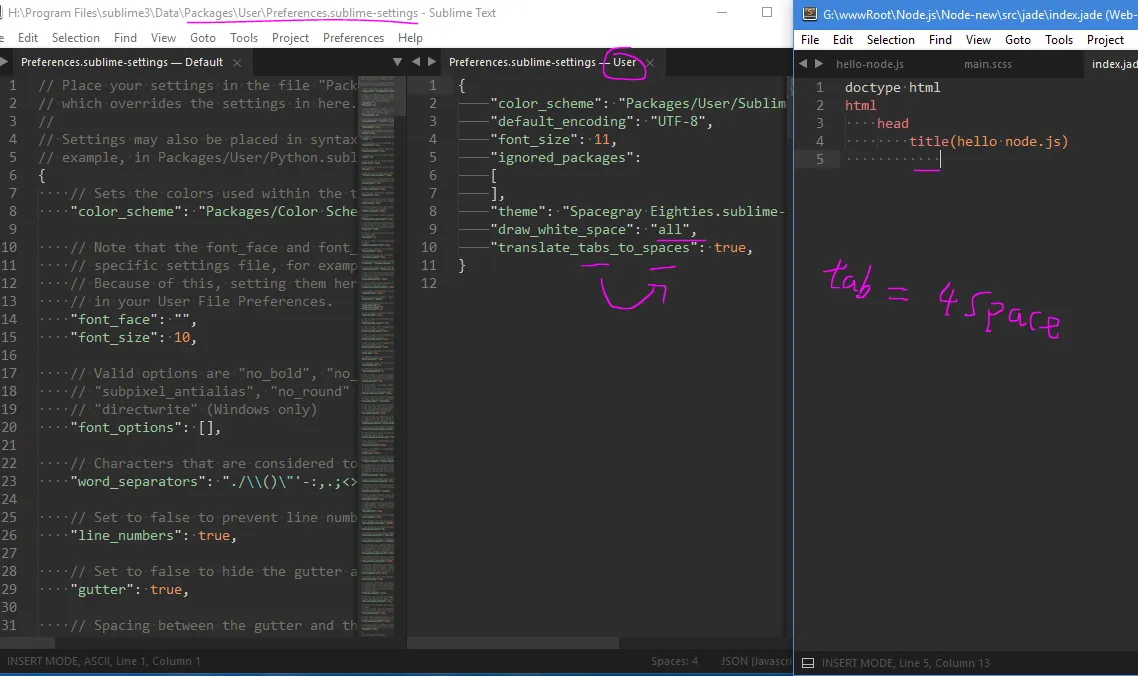The width and height of the screenshot is (1138, 676).
Task: Open the Edit menu in the left Sublime window
Action: pyautogui.click(x=28, y=38)
